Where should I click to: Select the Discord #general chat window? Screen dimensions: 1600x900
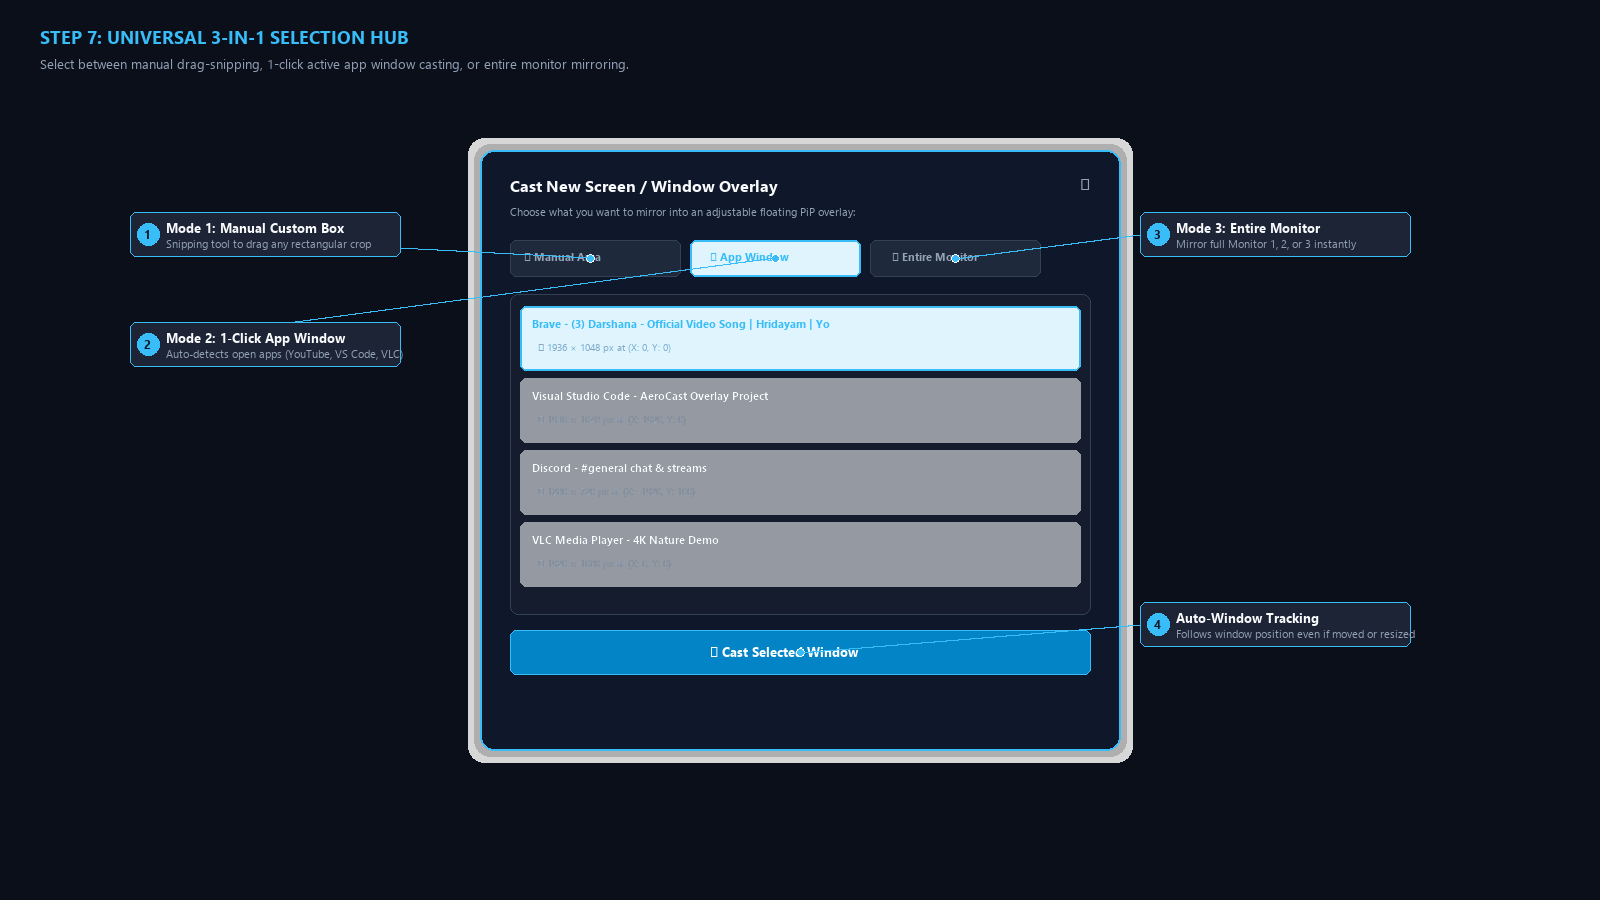pos(800,482)
